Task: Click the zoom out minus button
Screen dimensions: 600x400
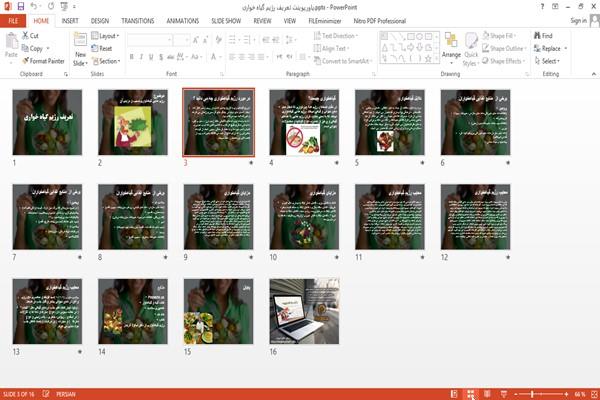Action: 516,394
